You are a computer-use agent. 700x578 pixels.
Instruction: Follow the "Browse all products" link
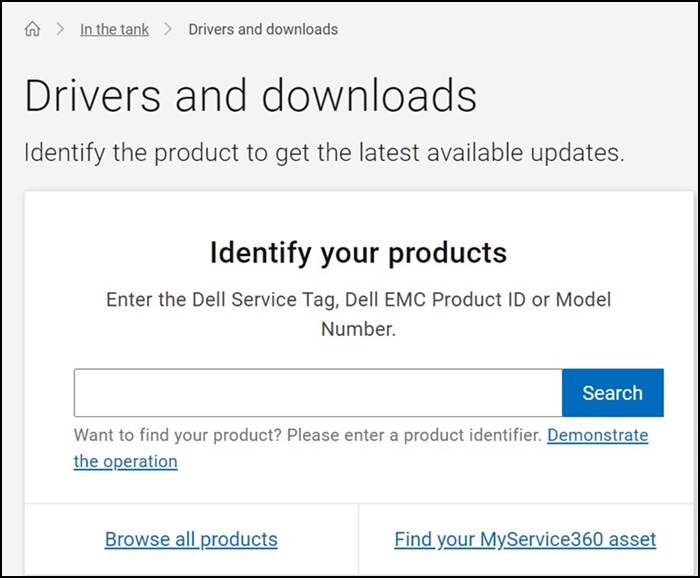[191, 540]
